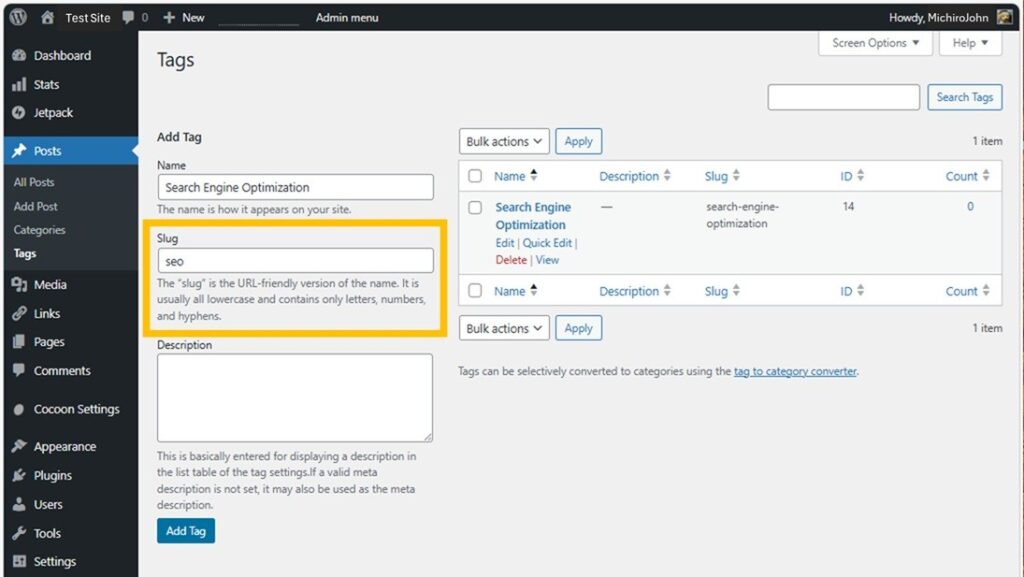Open the Appearance brush icon
This screenshot has height=577, width=1024.
[19, 447]
